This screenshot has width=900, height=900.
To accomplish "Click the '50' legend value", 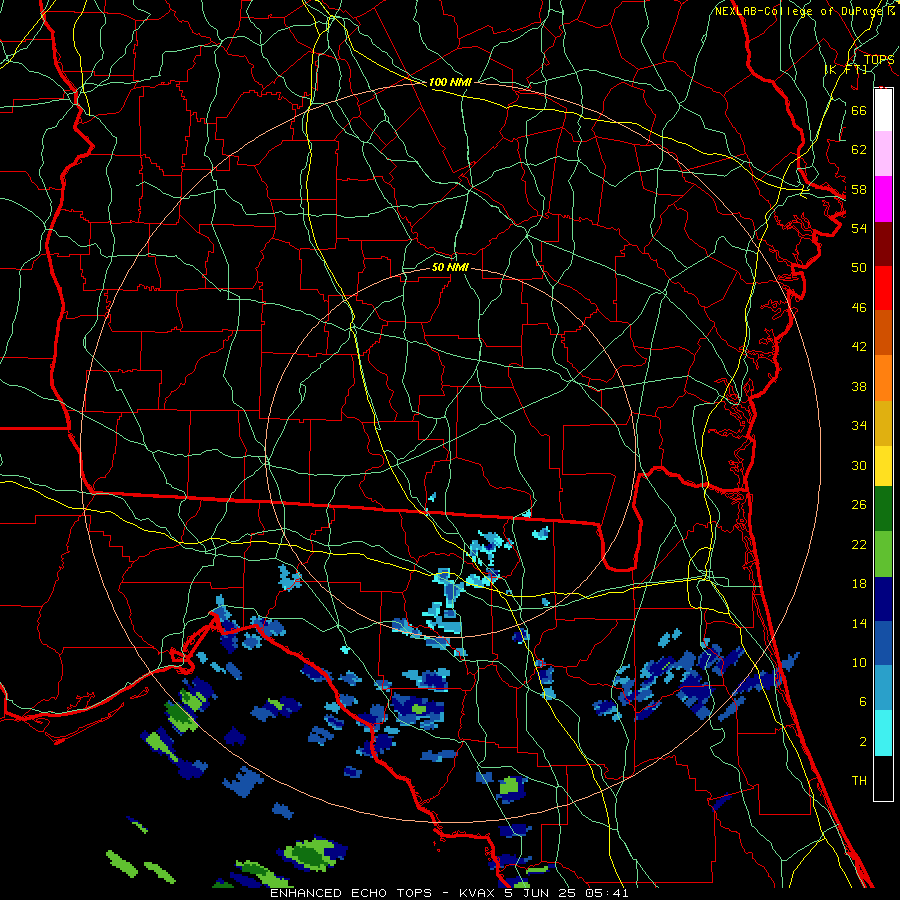I will coord(859,268).
